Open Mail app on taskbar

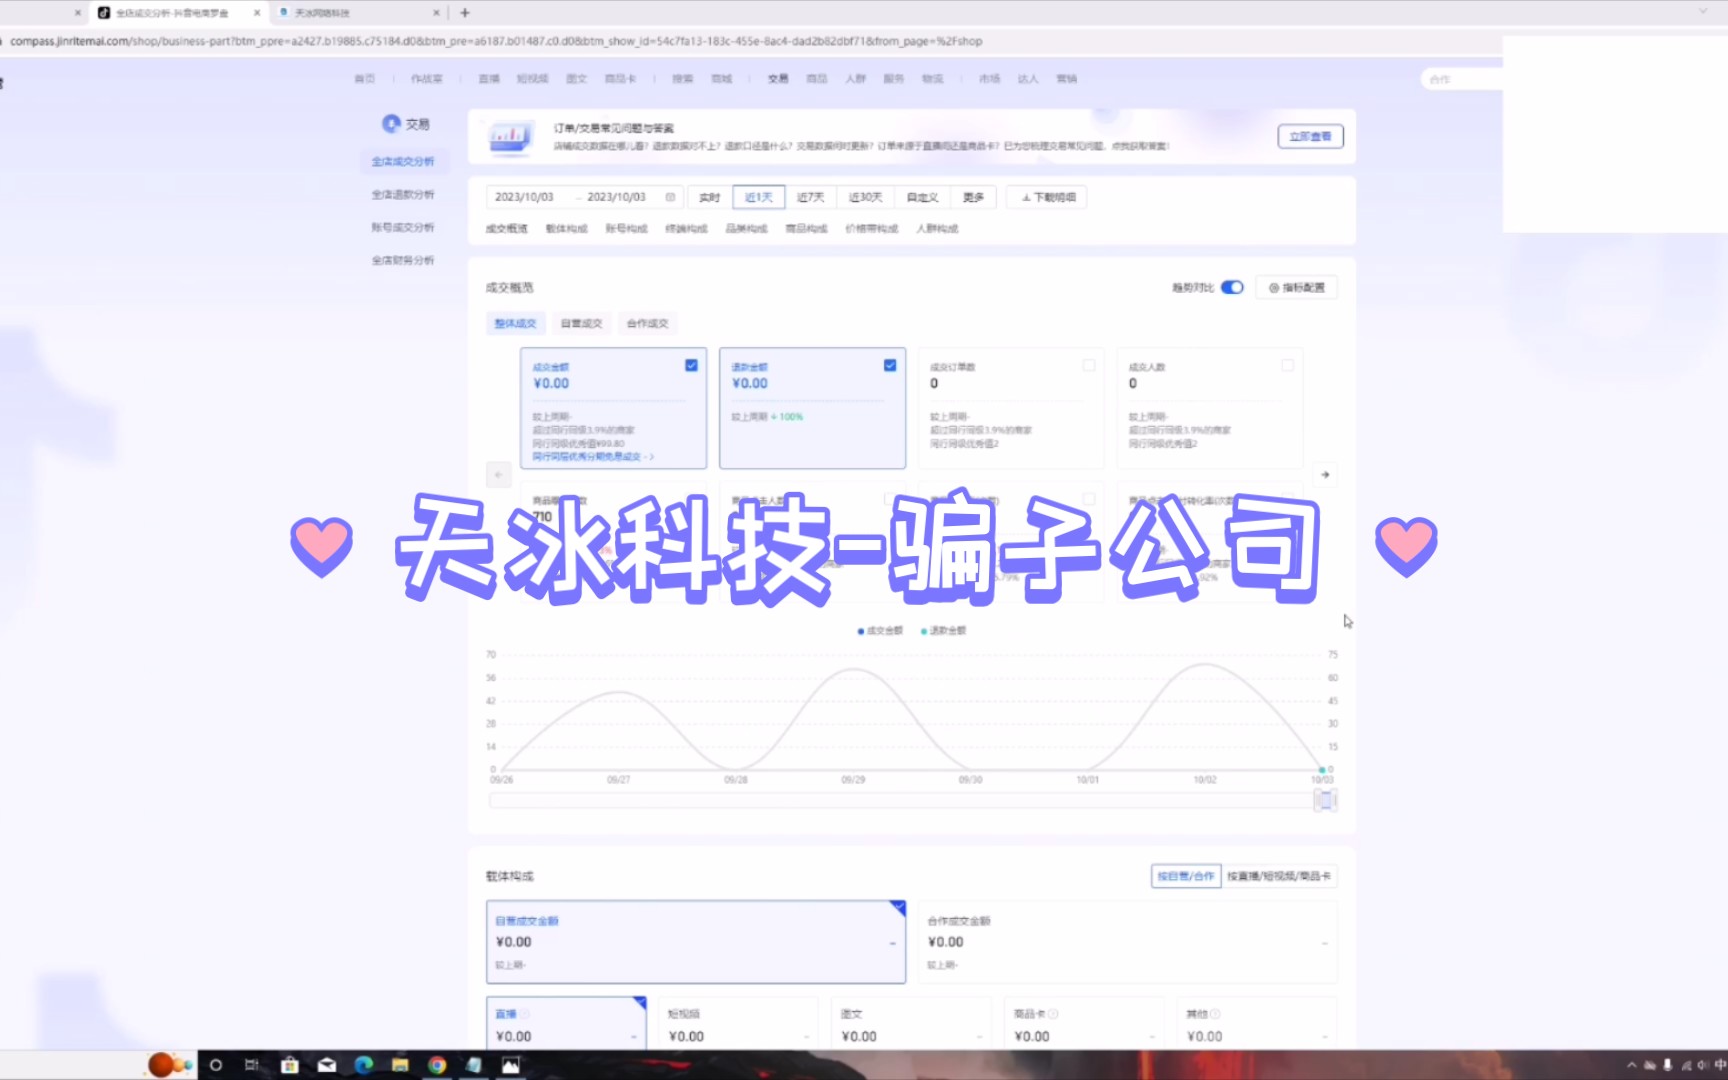click(327, 1065)
